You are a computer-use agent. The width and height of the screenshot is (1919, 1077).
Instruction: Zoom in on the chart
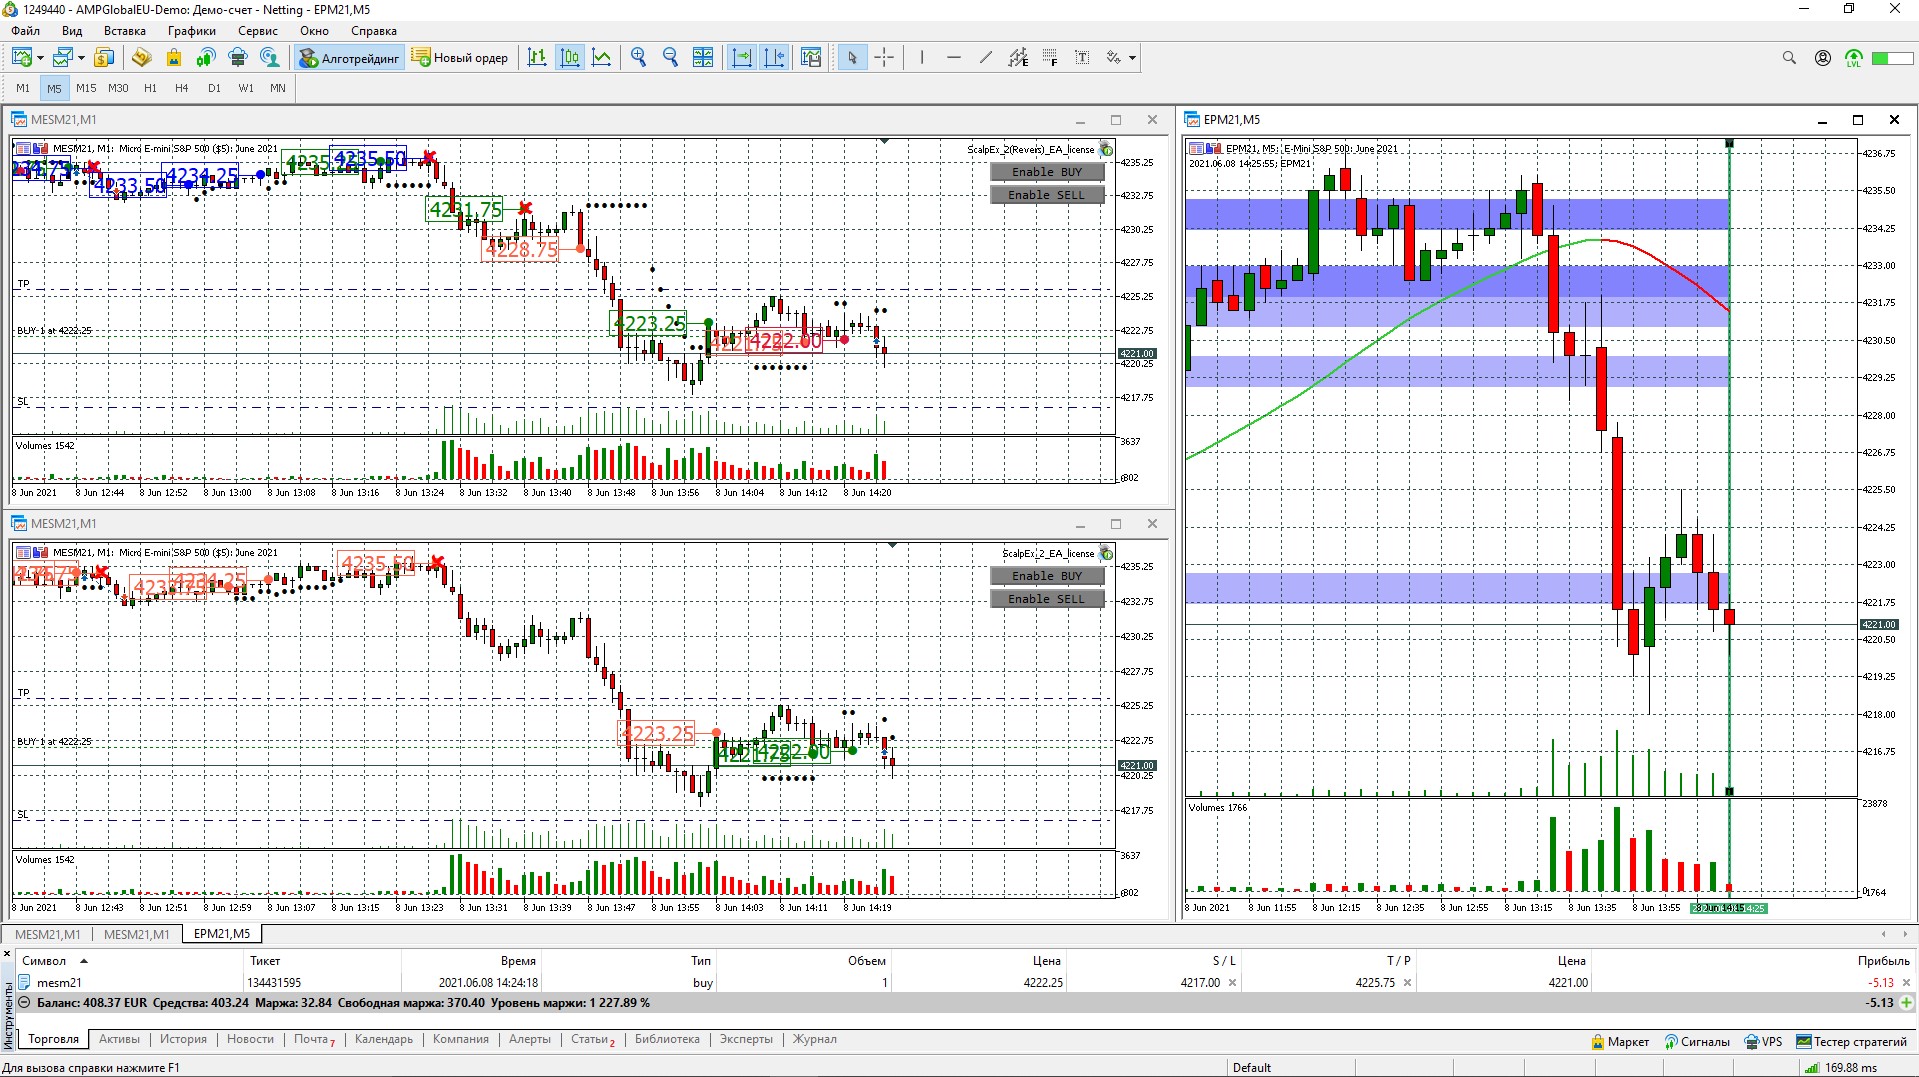pyautogui.click(x=639, y=58)
